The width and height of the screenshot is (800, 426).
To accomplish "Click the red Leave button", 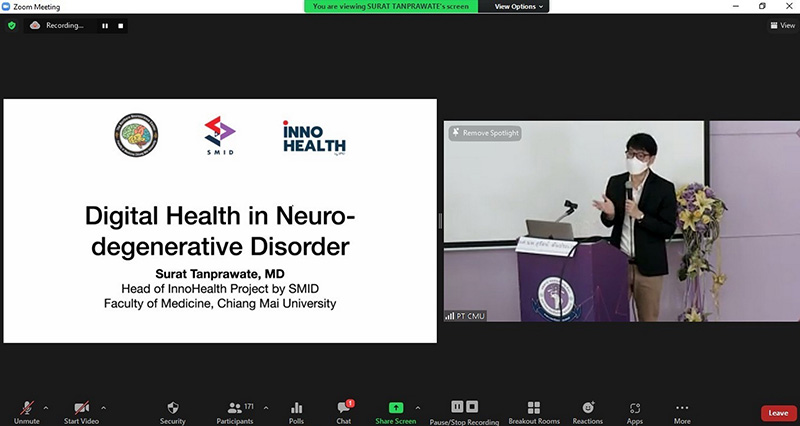I will pos(779,413).
